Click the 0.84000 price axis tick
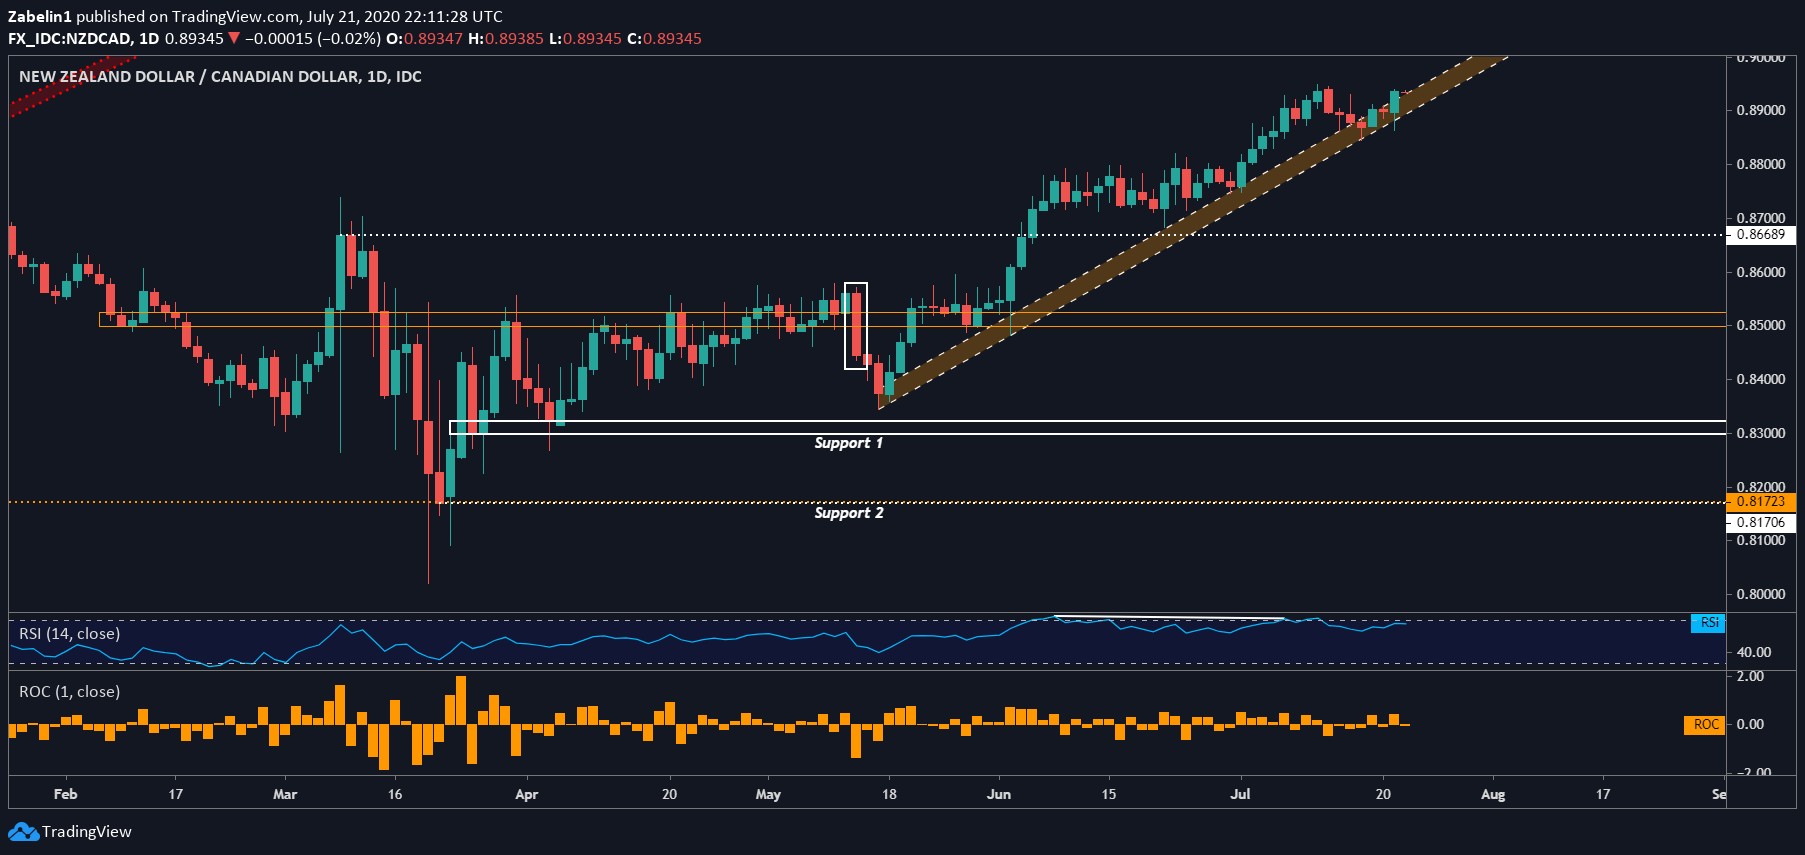This screenshot has height=855, width=1805. [1760, 379]
